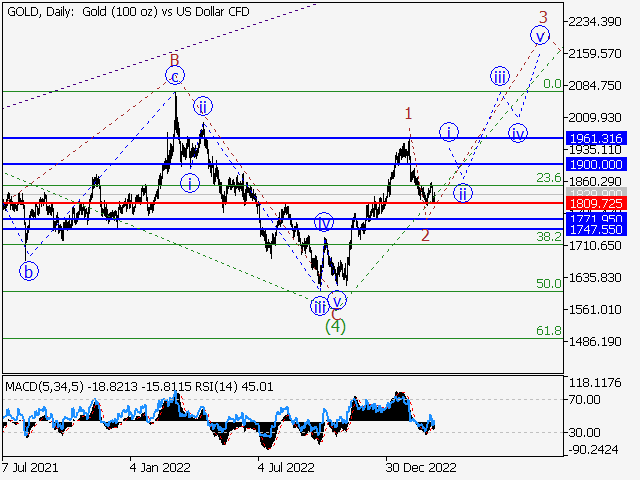Click the 118.1176 indicator scale value
Screen dimensions: 640x480
595,383
